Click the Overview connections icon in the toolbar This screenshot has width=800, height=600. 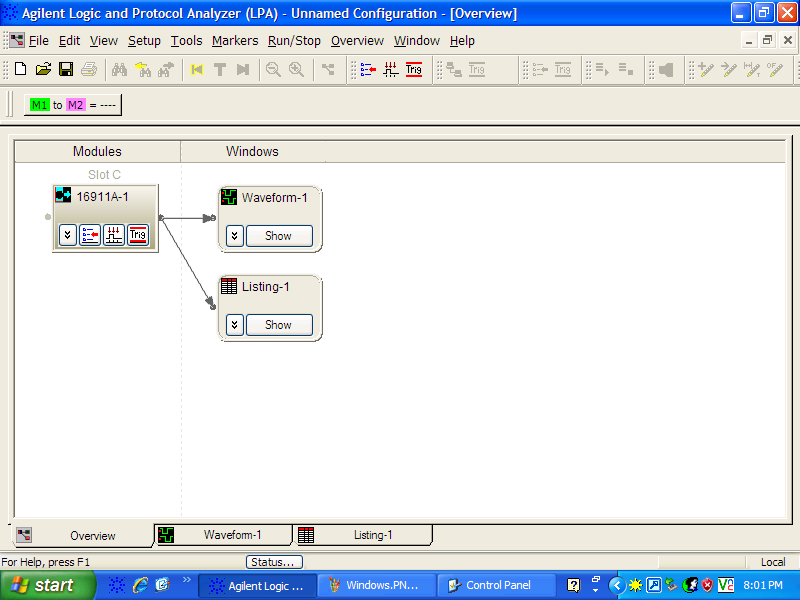(328, 69)
